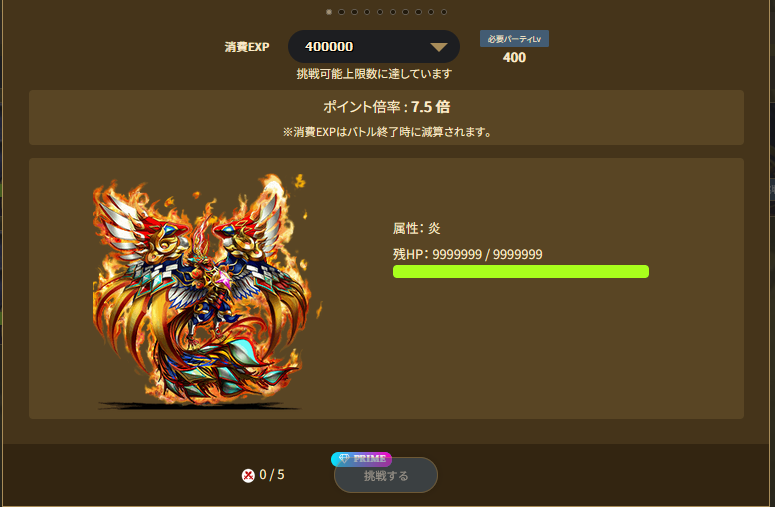
Task: Open the 消費EXP dropdown arrow
Action: 438,47
